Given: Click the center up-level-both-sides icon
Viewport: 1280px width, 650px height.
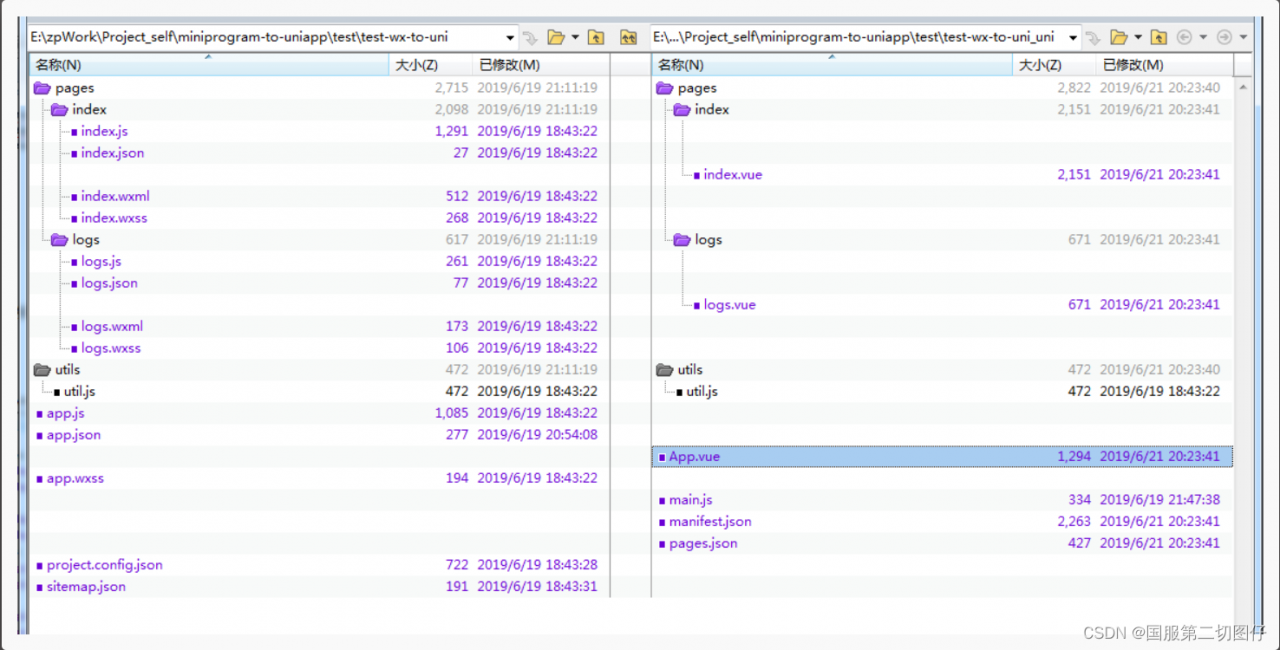Looking at the screenshot, I should [x=628, y=37].
